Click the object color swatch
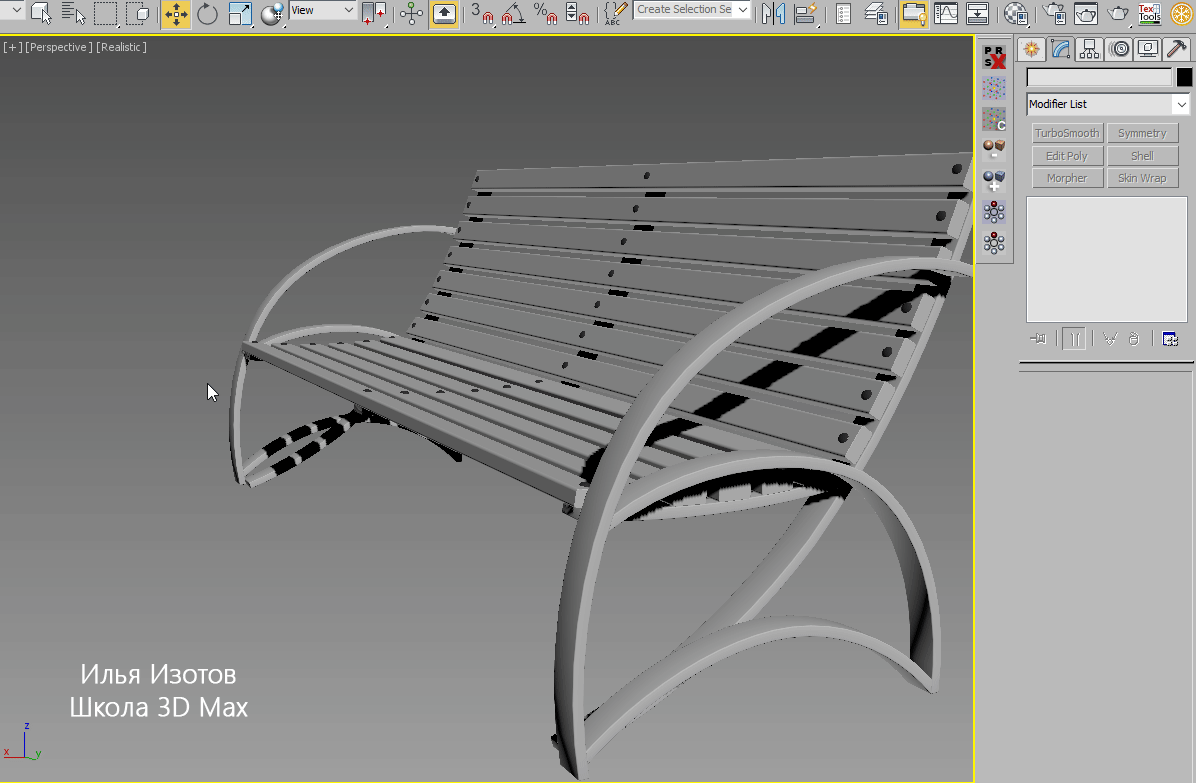 1184,77
